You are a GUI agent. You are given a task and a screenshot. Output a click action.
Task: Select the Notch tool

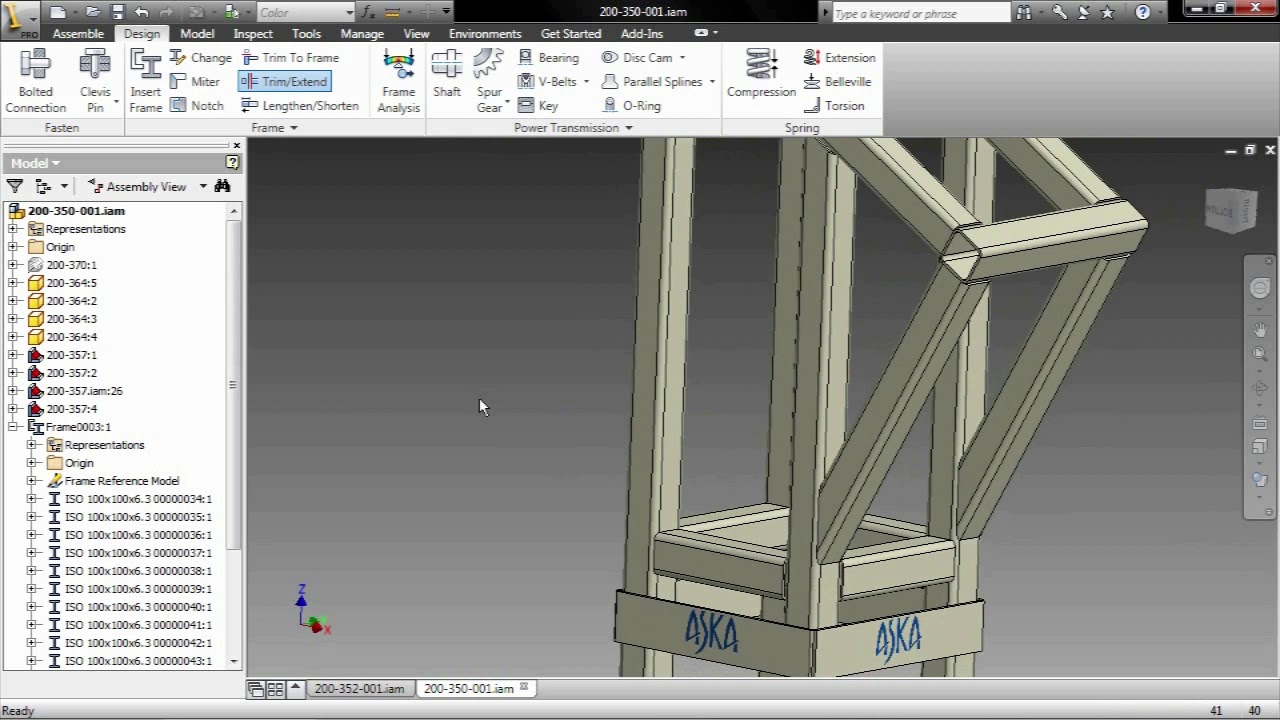[196, 106]
